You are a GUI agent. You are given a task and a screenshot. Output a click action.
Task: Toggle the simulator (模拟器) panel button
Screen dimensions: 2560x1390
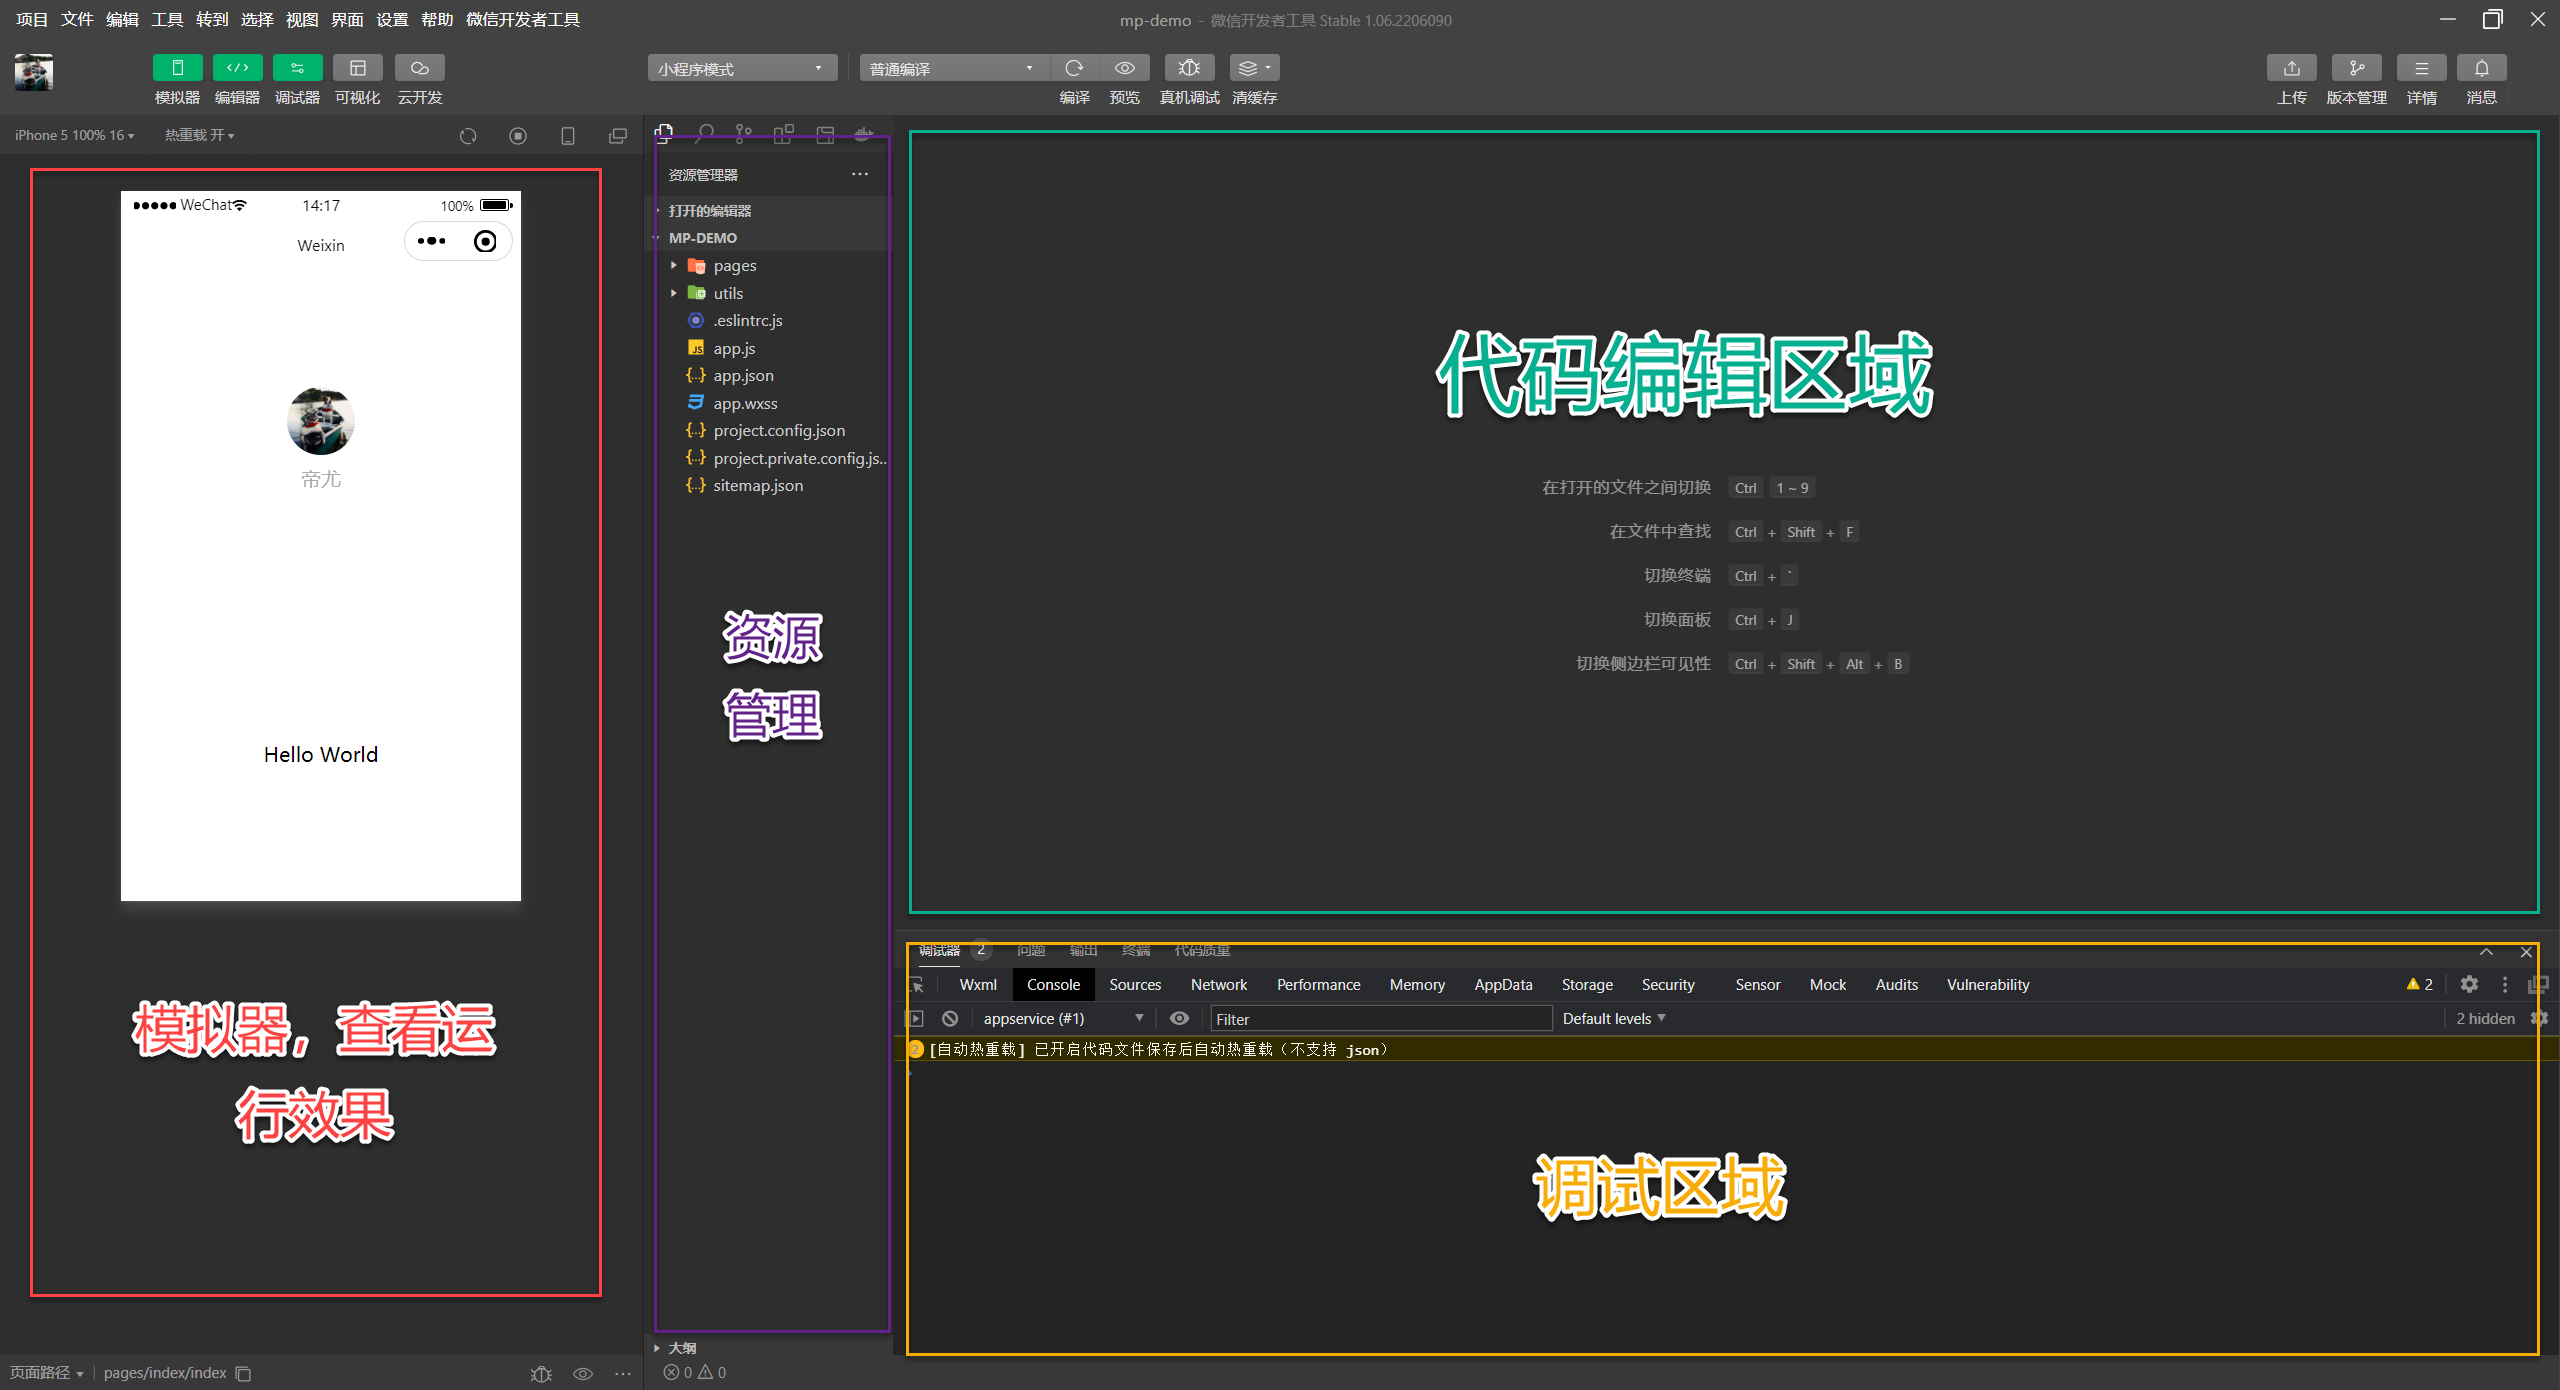pos(177,68)
